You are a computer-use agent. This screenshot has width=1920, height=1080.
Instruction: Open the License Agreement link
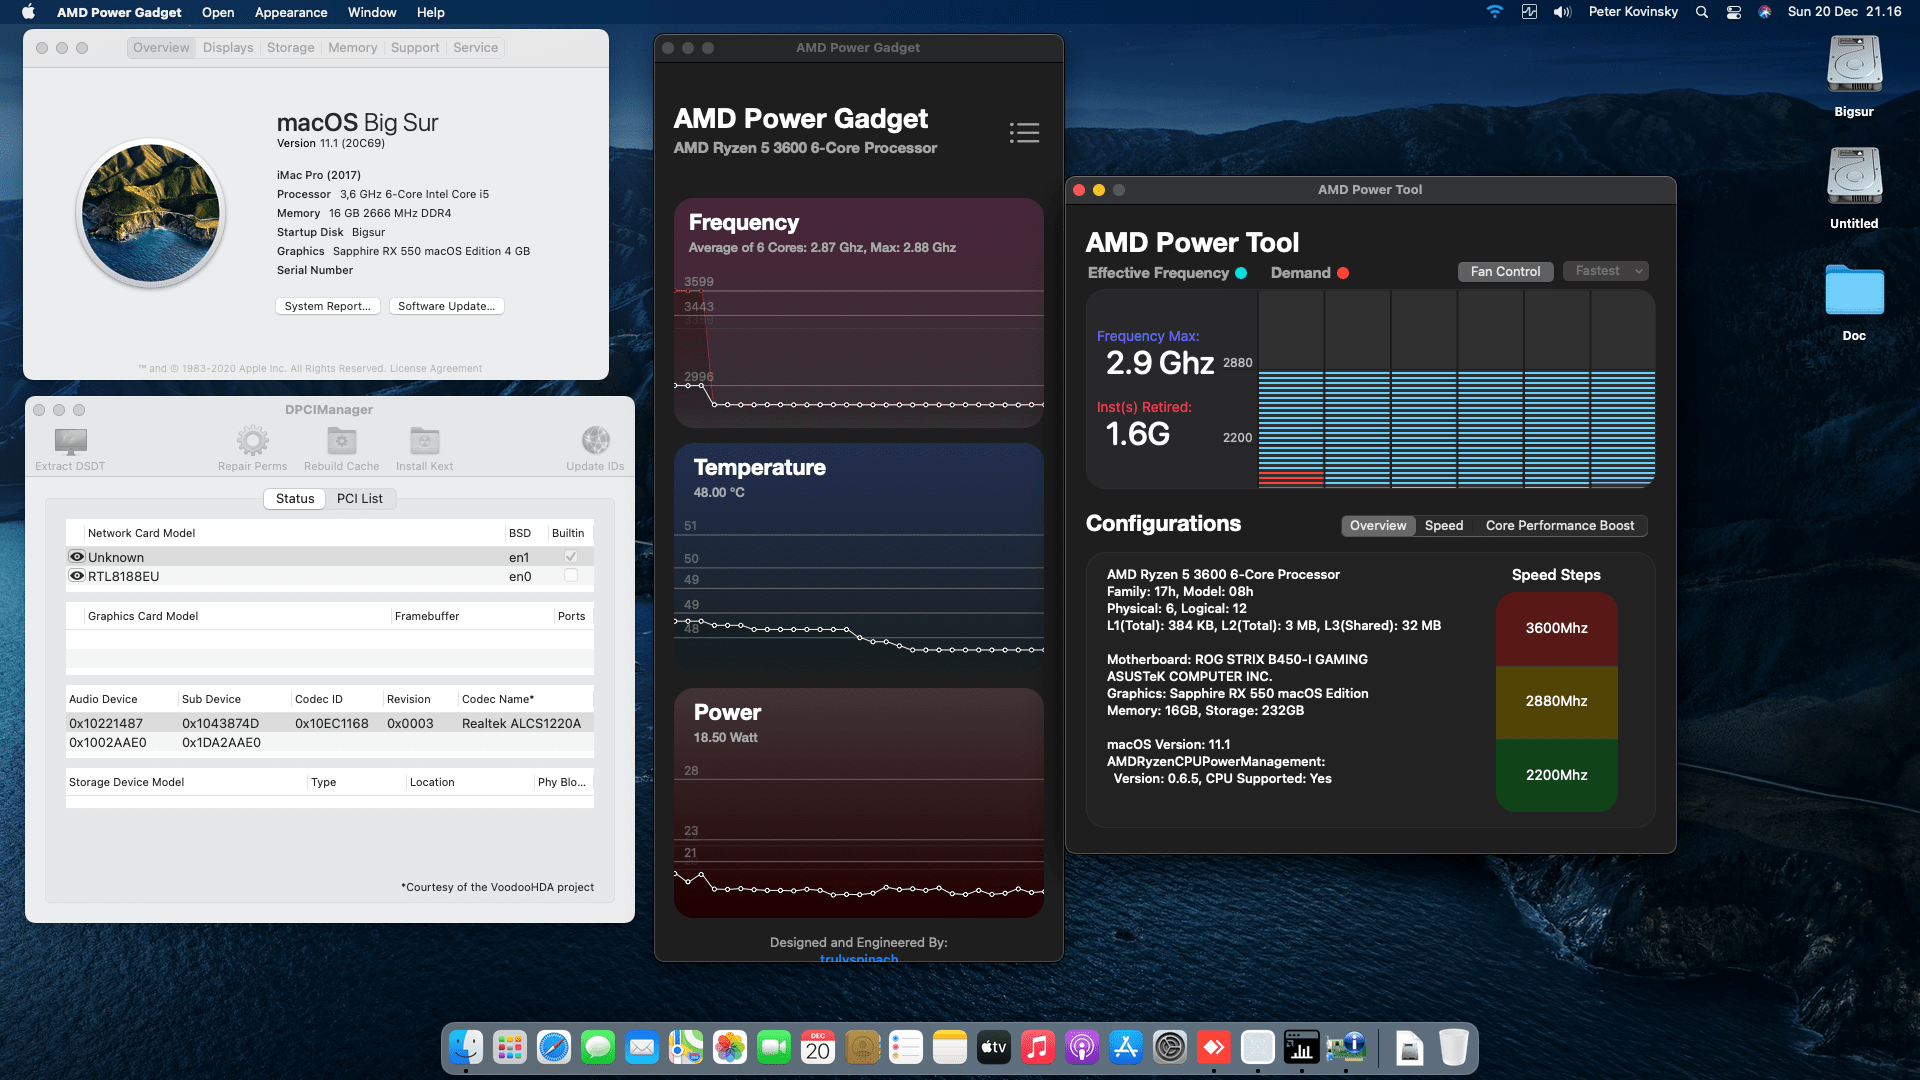coord(436,369)
